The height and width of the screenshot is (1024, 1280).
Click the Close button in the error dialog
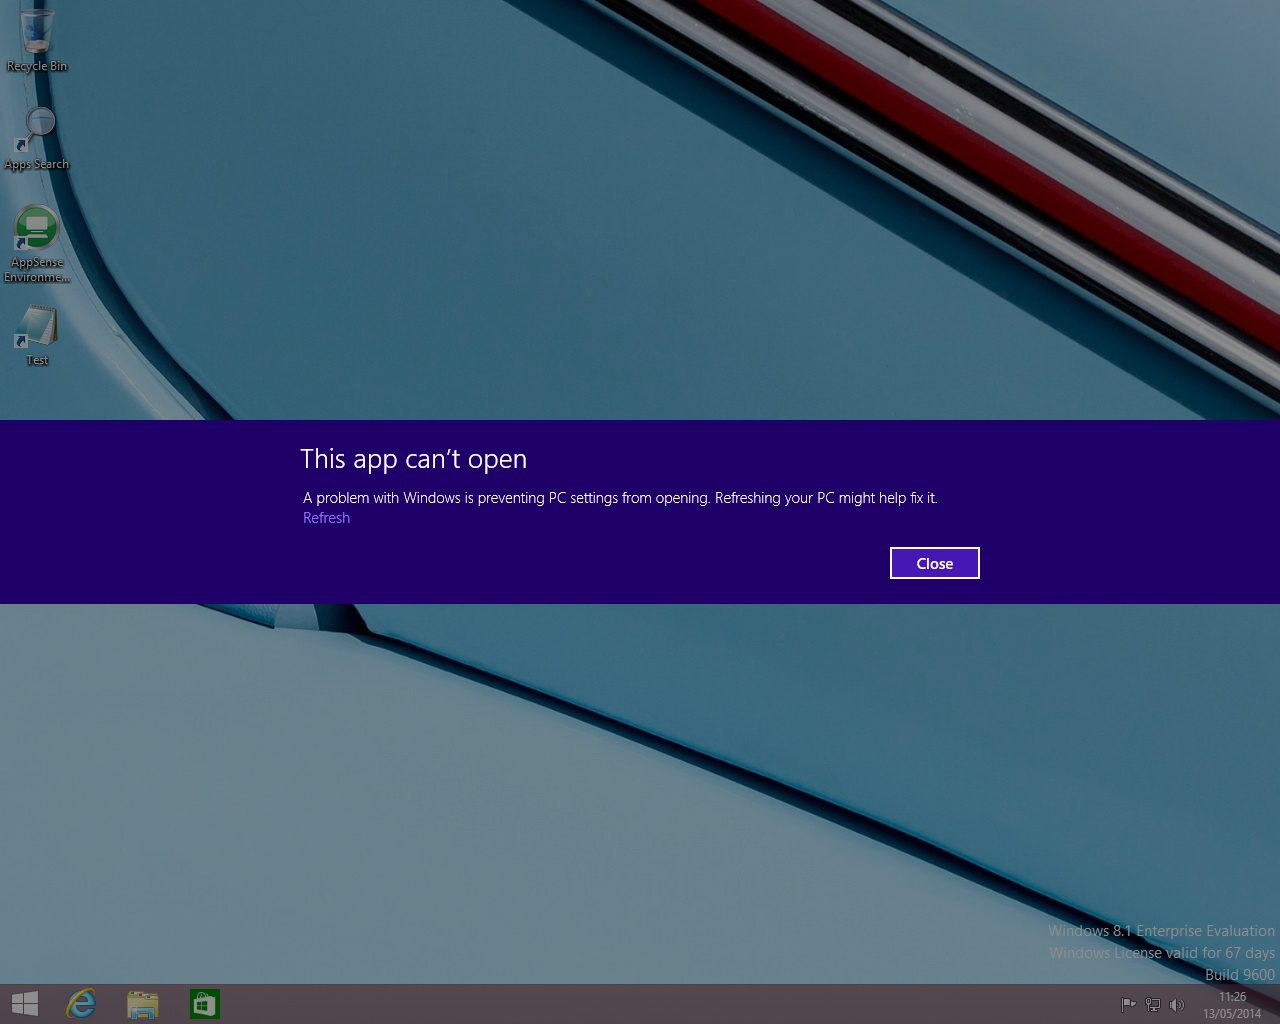point(934,563)
